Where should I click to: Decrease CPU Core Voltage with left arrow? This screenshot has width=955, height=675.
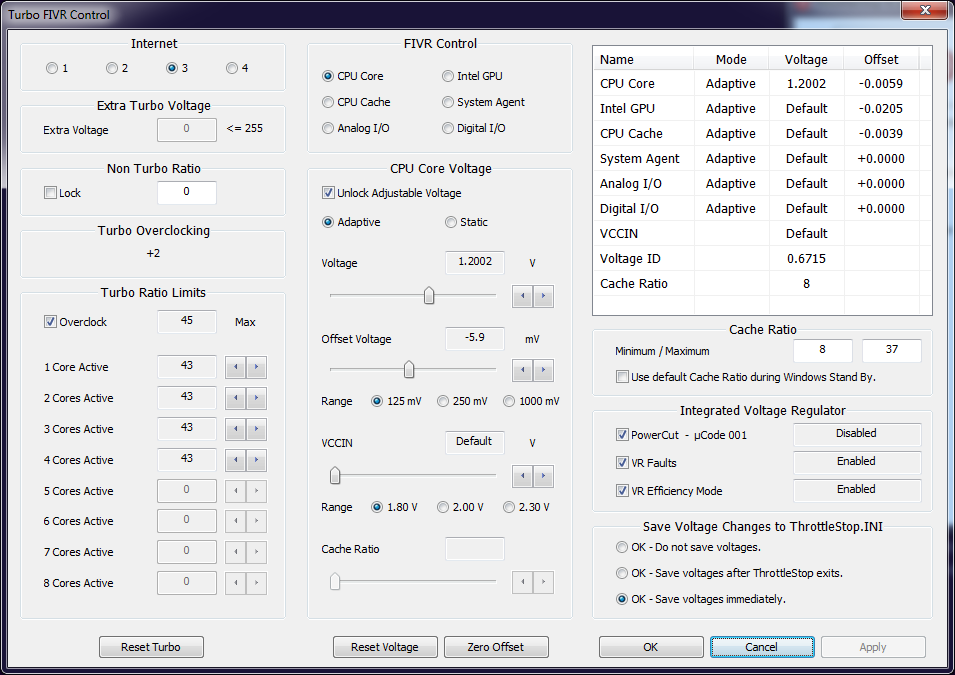(523, 296)
